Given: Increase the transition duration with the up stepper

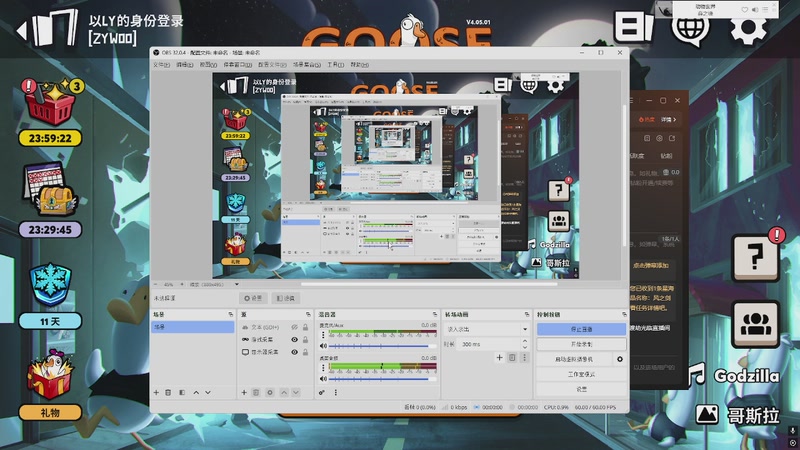Looking at the screenshot, I should (x=524, y=341).
